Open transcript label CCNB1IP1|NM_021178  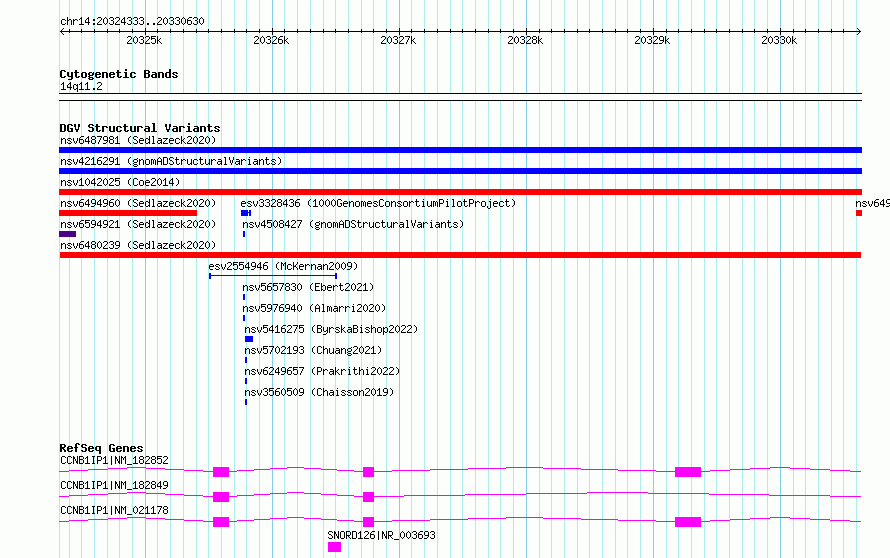[114, 510]
